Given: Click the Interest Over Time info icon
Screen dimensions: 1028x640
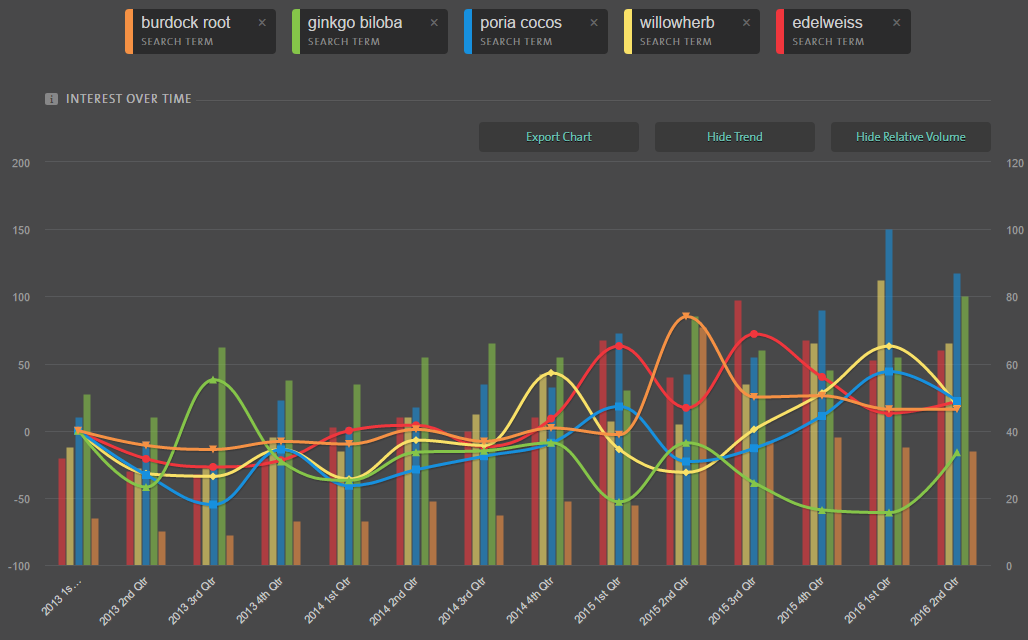Looking at the screenshot, I should [51, 99].
